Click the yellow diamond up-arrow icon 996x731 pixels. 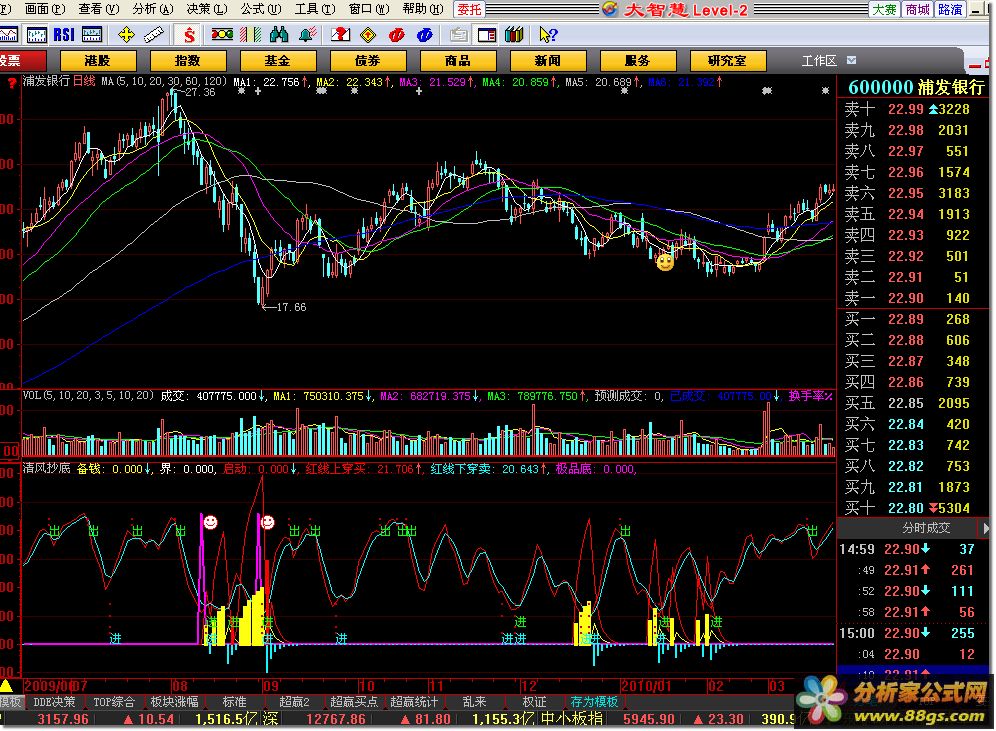[x=368, y=35]
